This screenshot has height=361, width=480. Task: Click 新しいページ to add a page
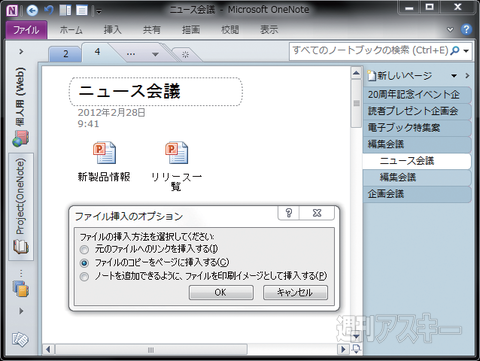400,76
